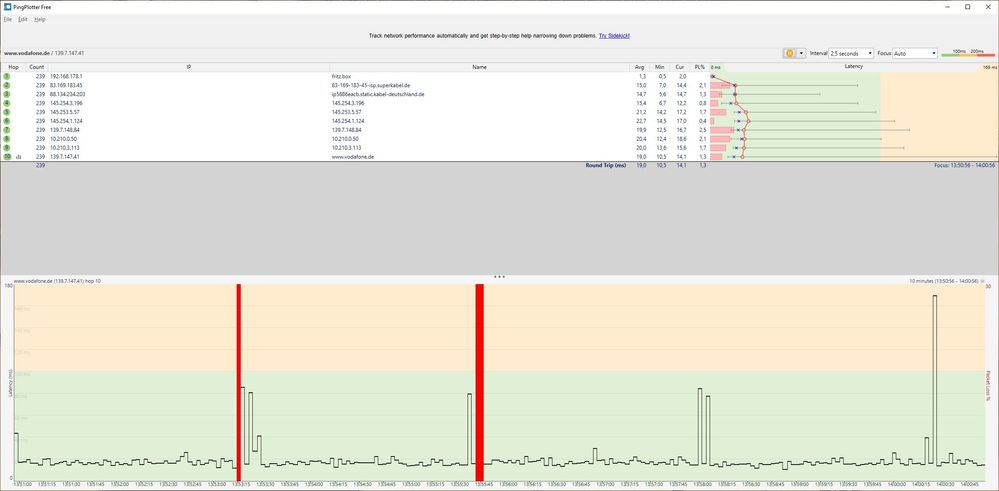Image resolution: width=999 pixels, height=491 pixels.
Task: Follow the Try Sidekick! link
Action: point(614,36)
